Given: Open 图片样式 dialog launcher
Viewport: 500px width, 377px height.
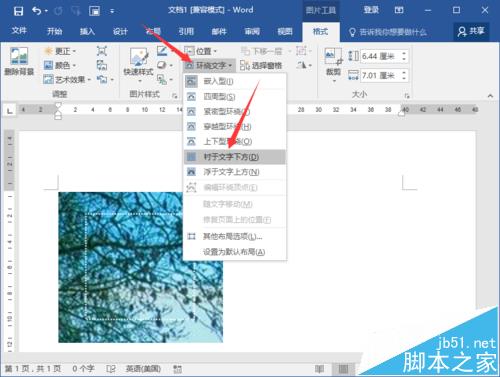Looking at the screenshot, I should [175, 96].
